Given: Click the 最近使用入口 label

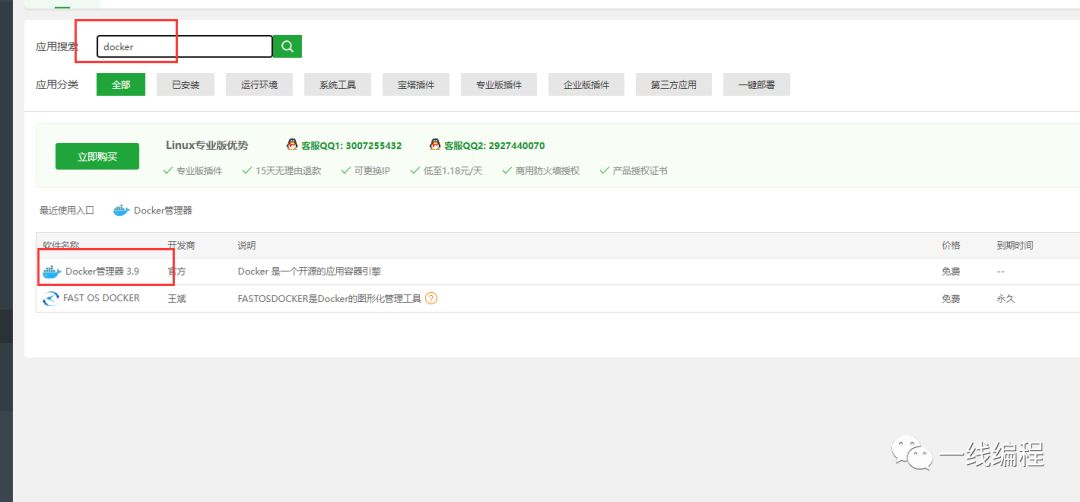Looking at the screenshot, I should click(67, 211).
